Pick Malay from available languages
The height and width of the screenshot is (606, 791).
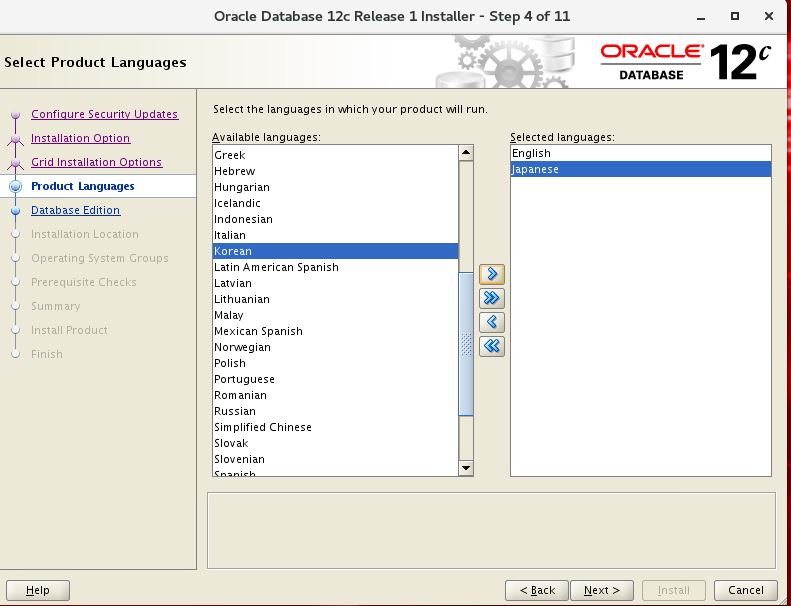(x=335, y=315)
